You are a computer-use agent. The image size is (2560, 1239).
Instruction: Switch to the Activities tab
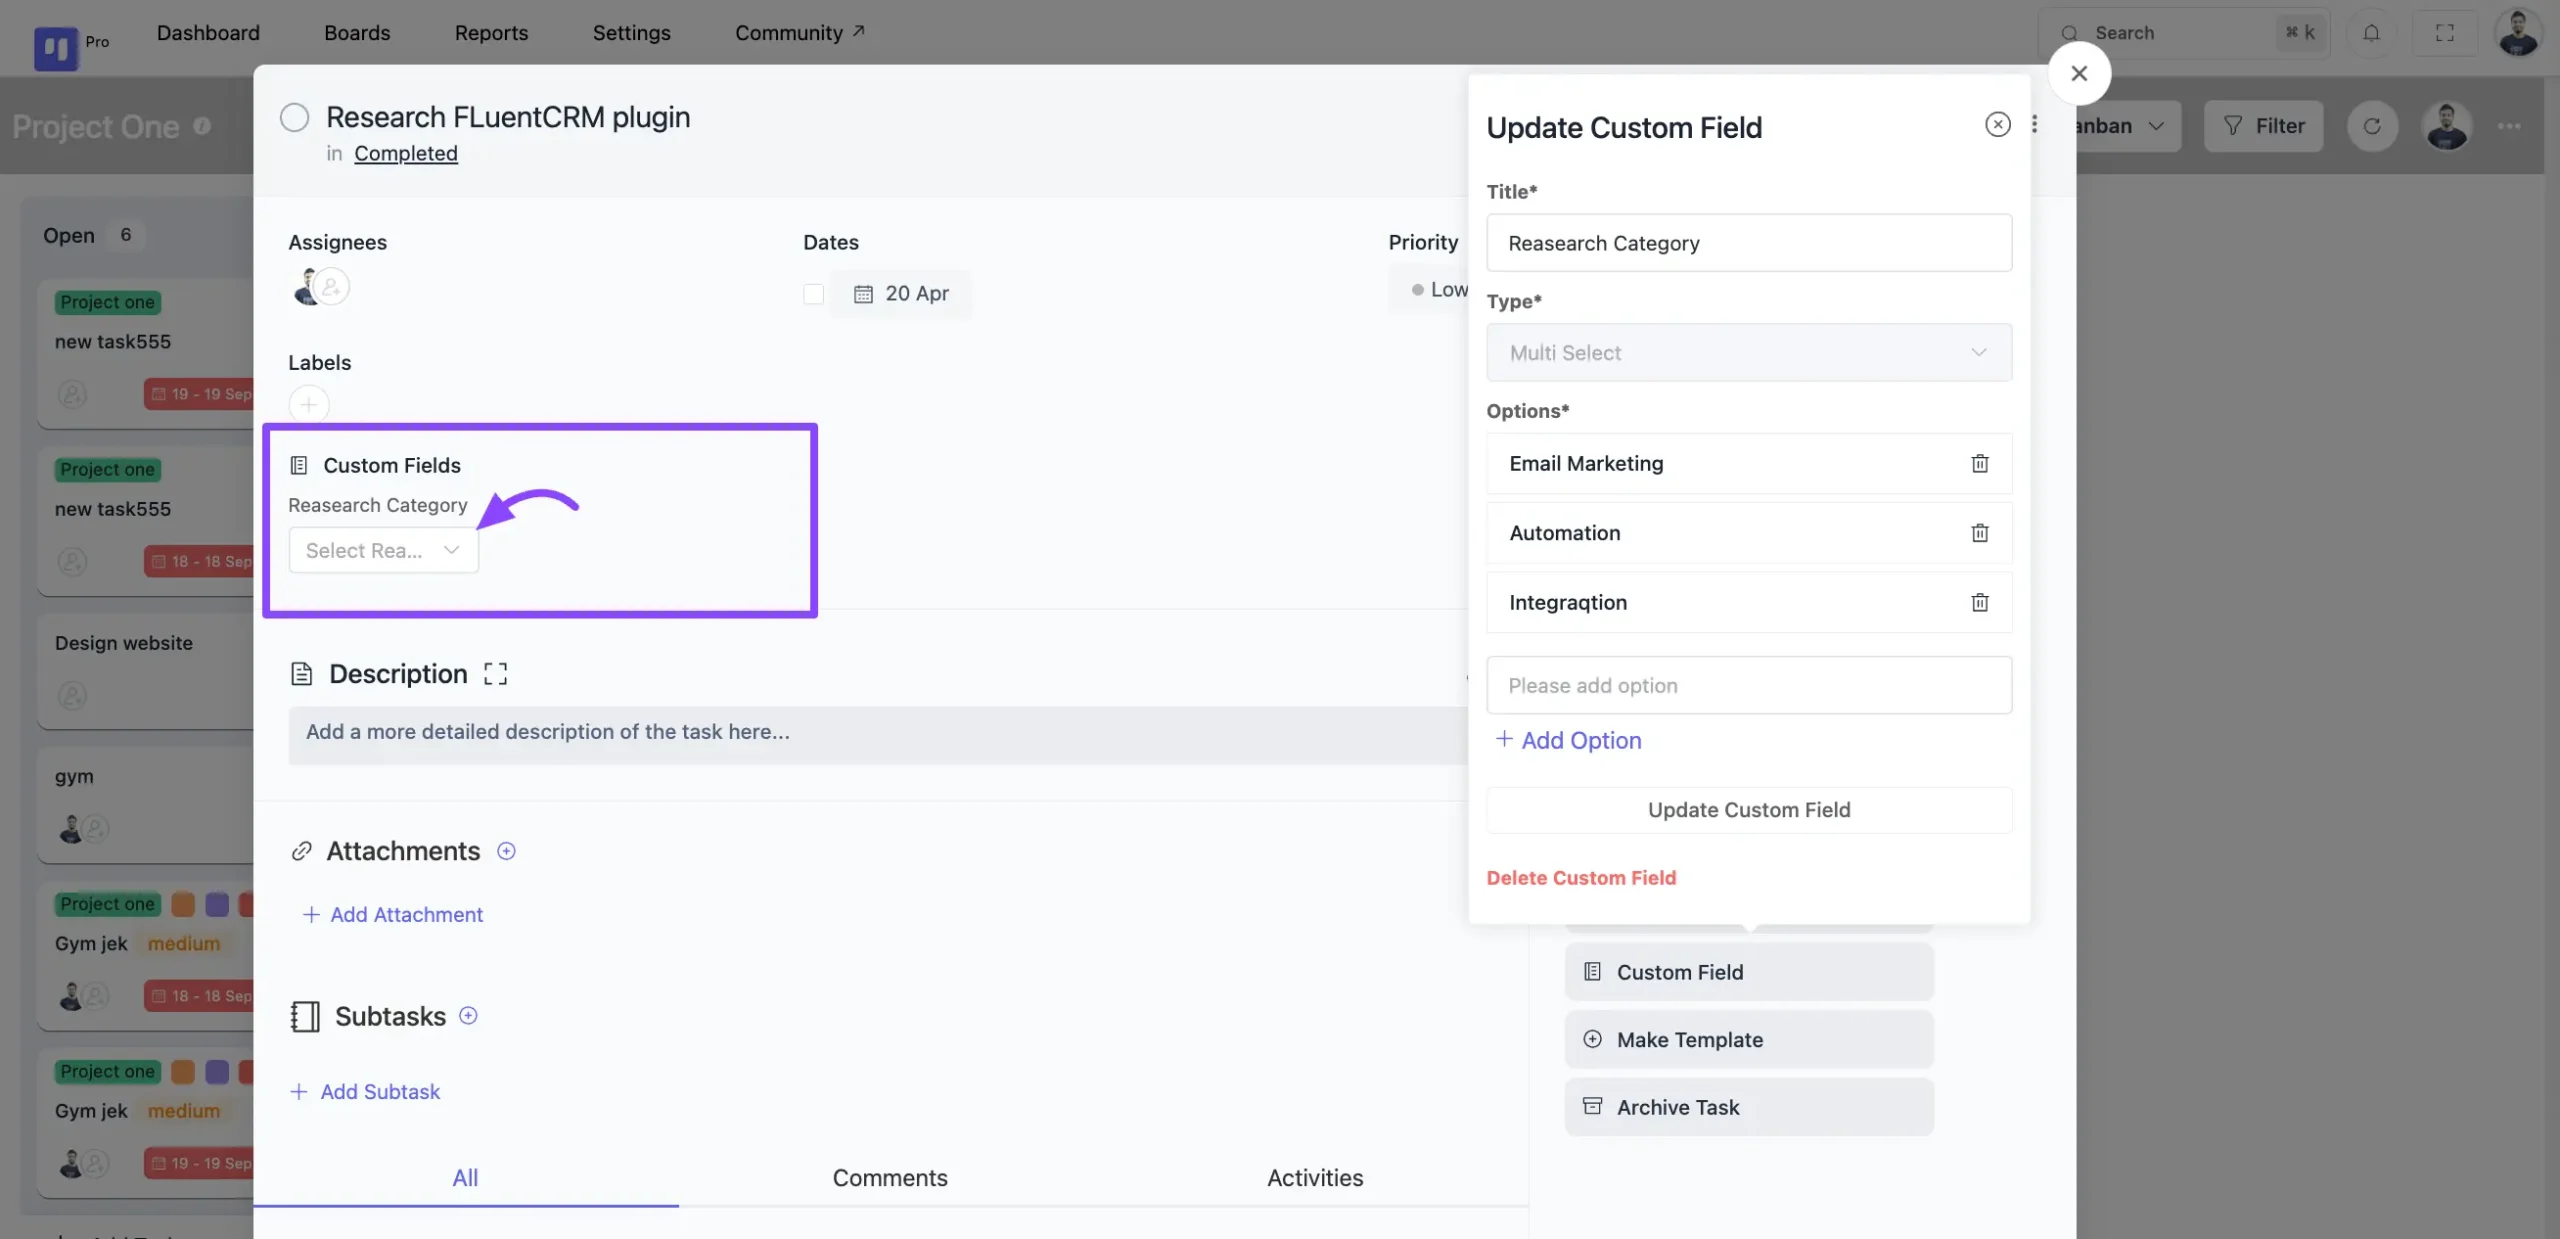[x=1315, y=1177]
